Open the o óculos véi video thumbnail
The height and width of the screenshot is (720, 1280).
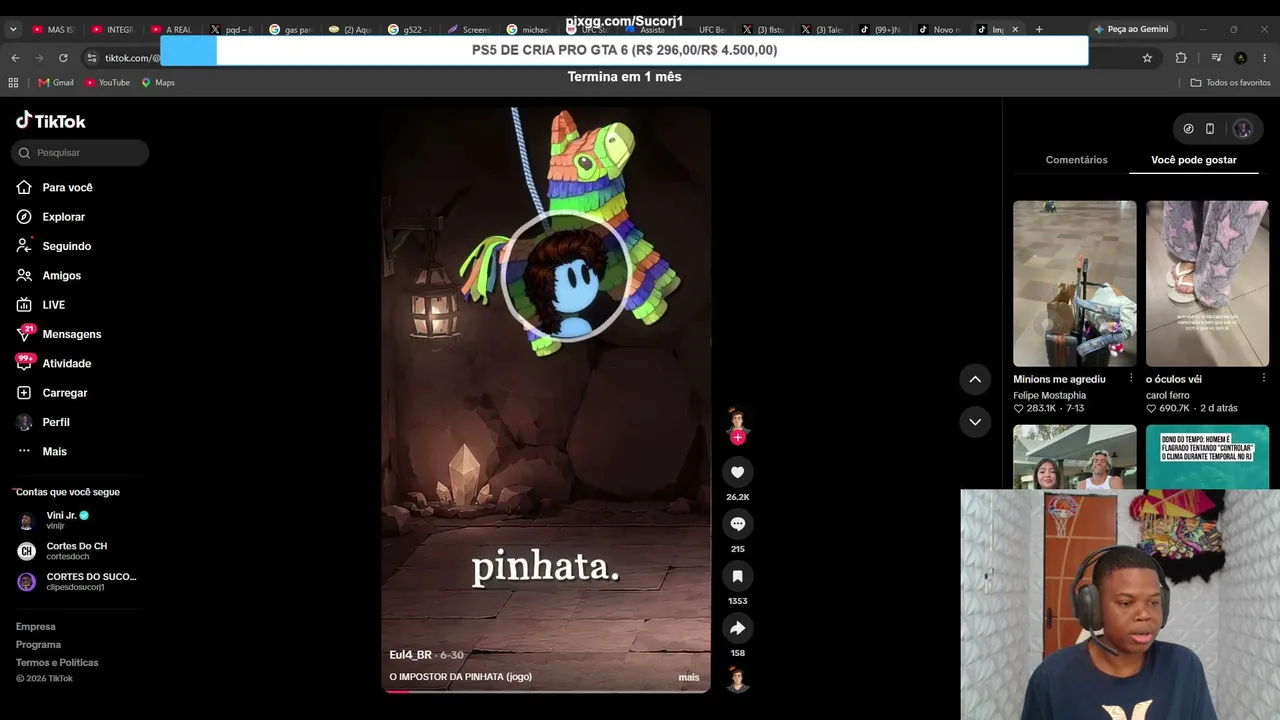click(1208, 284)
